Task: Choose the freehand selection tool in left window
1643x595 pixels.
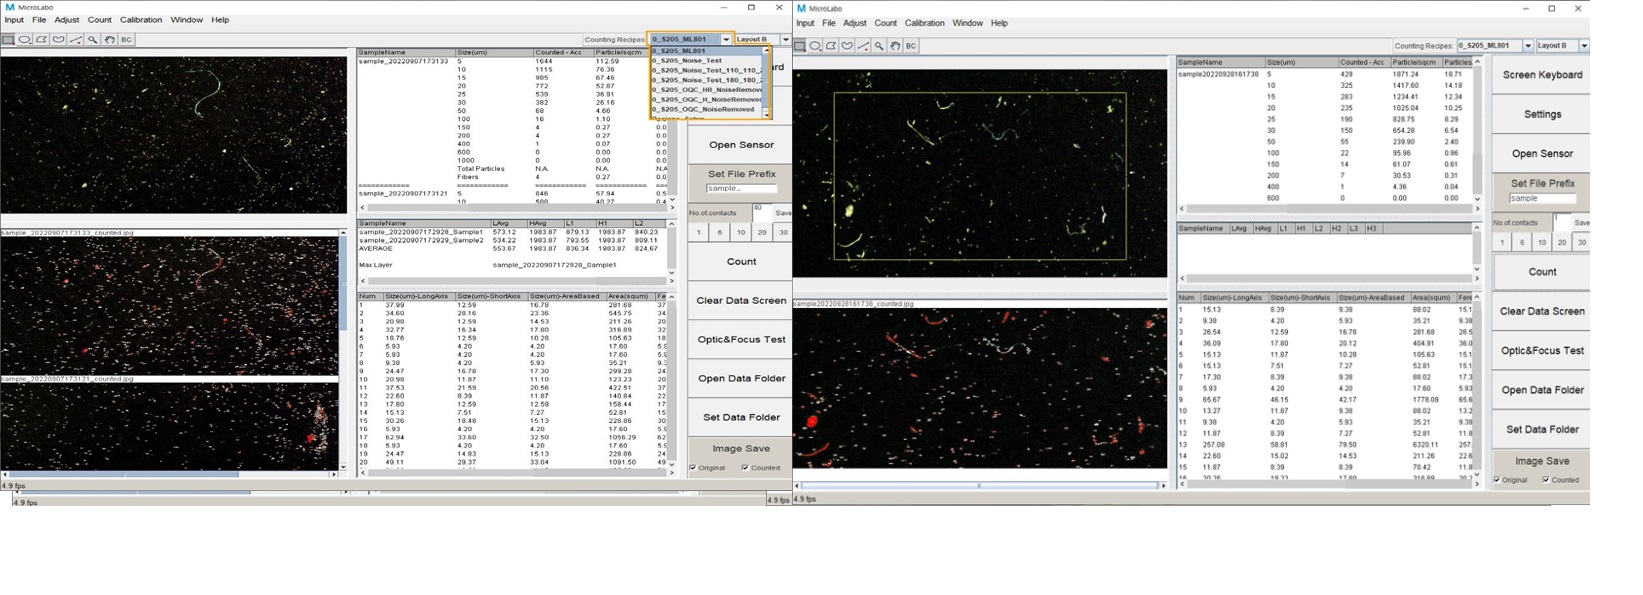Action: coord(59,40)
